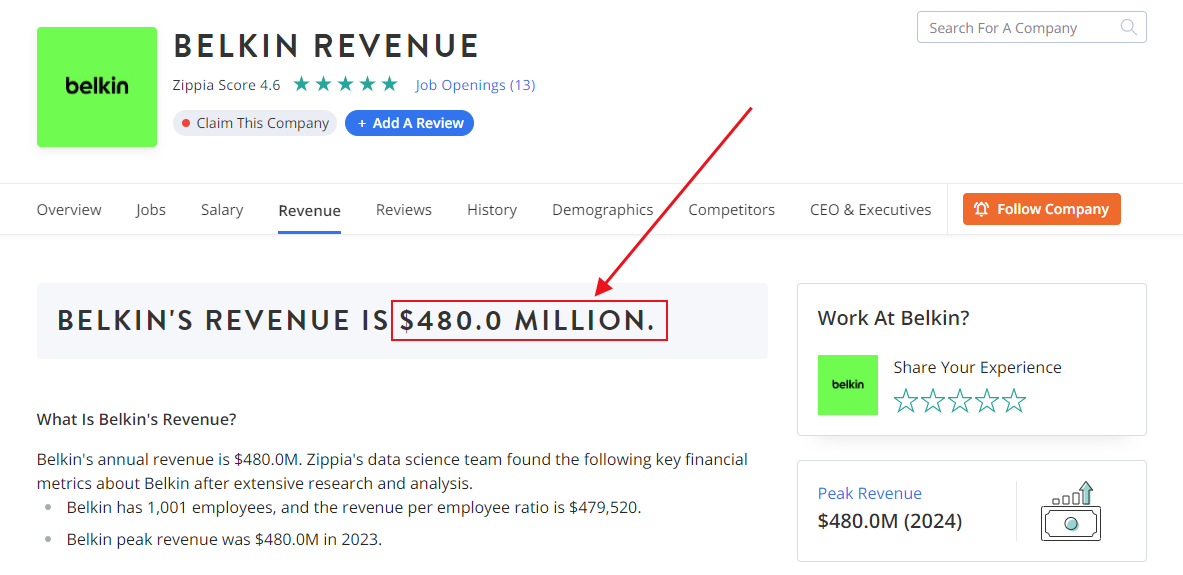The height and width of the screenshot is (575, 1183).
Task: Open the Overview tab
Action: click(69, 210)
